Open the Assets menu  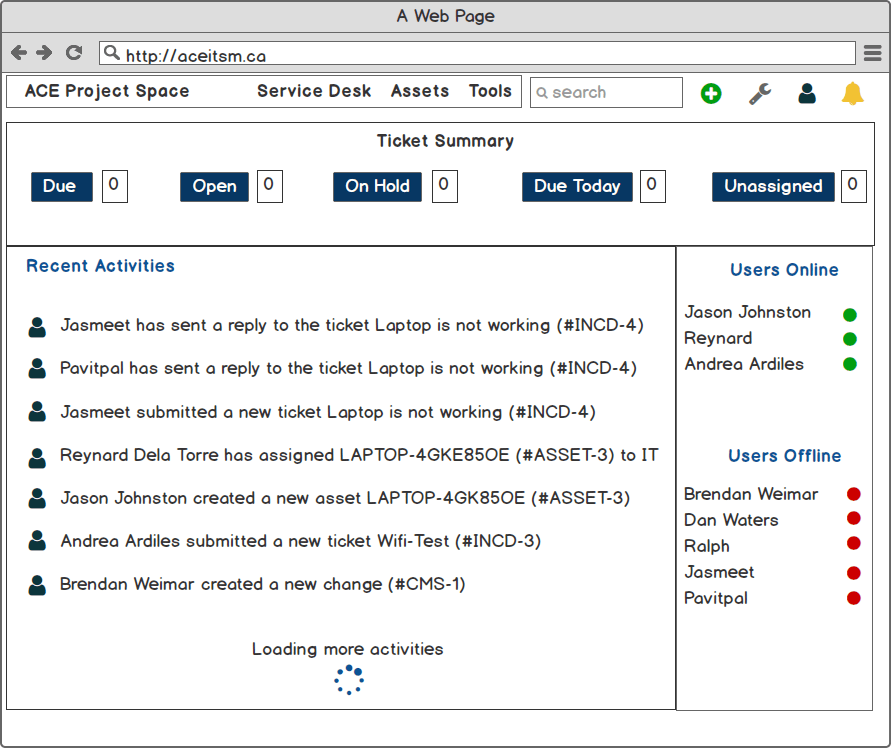point(420,91)
